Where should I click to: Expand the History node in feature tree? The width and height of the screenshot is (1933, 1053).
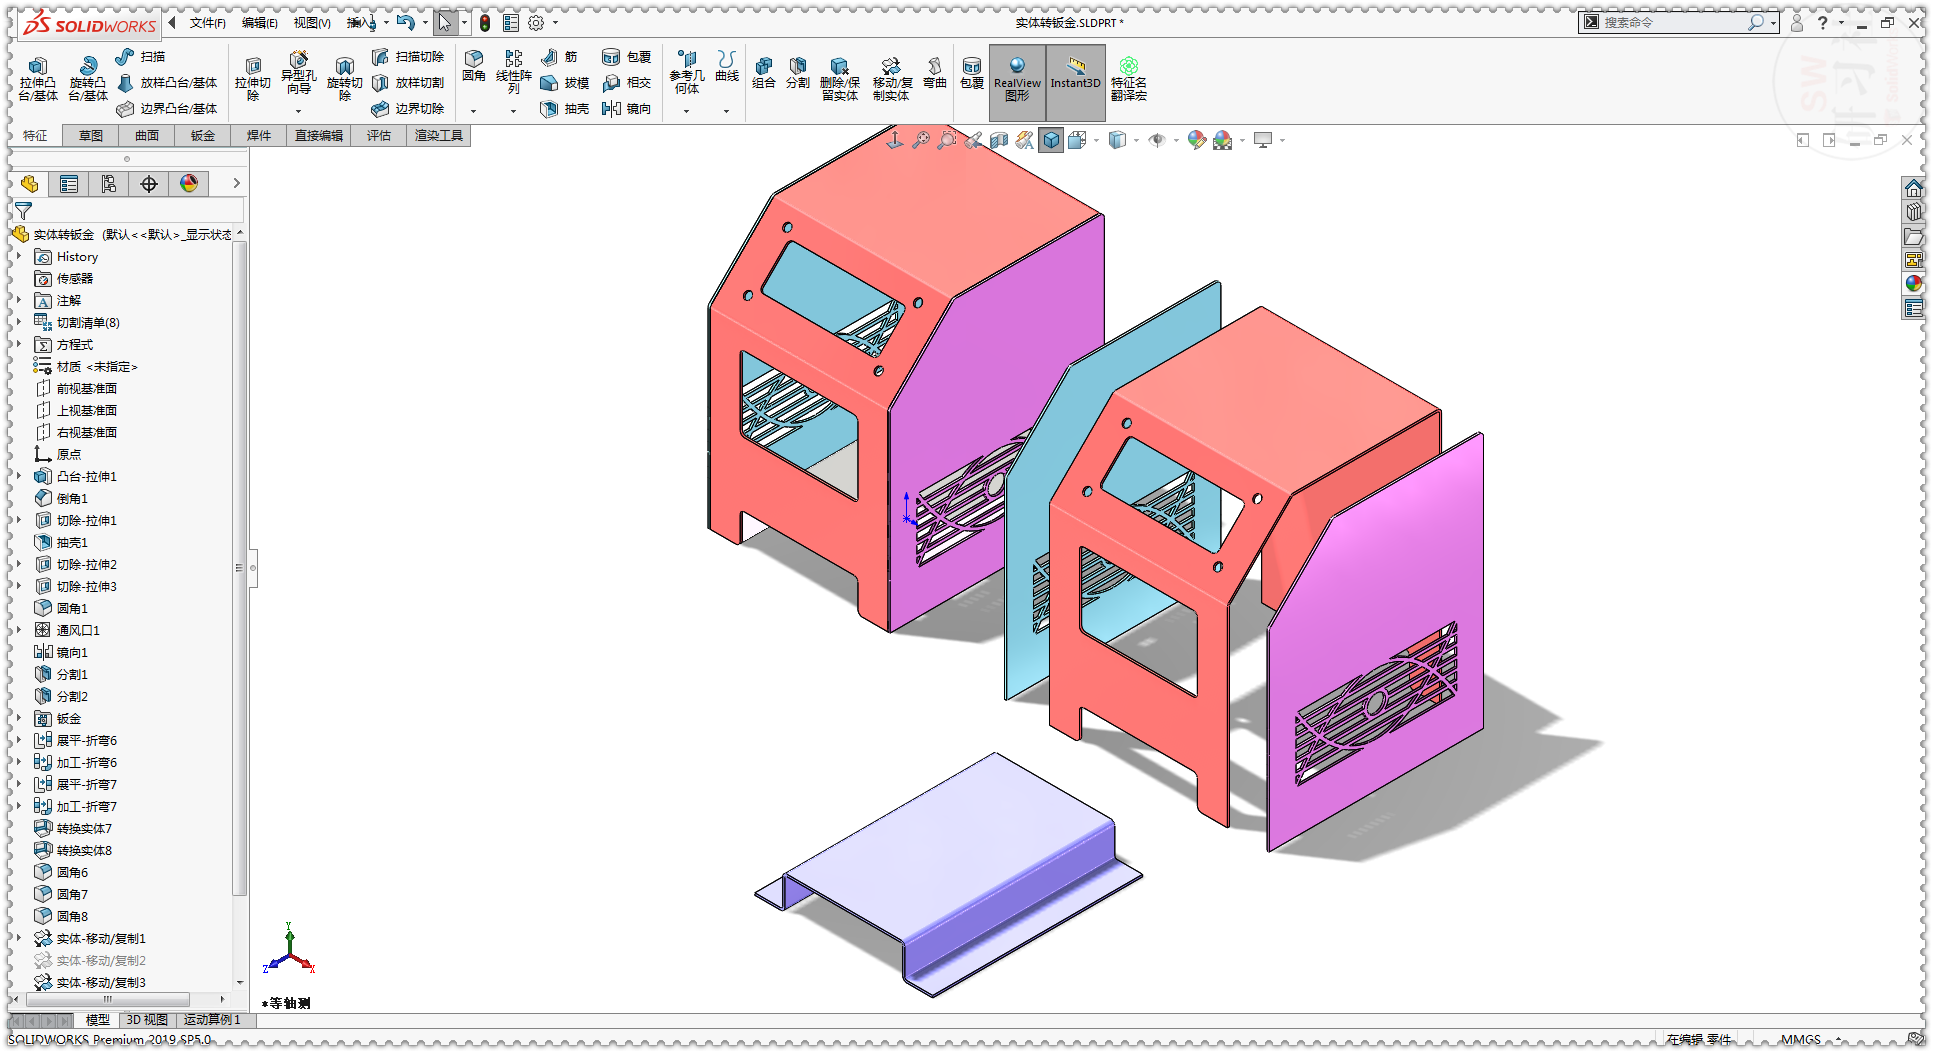click(x=19, y=256)
